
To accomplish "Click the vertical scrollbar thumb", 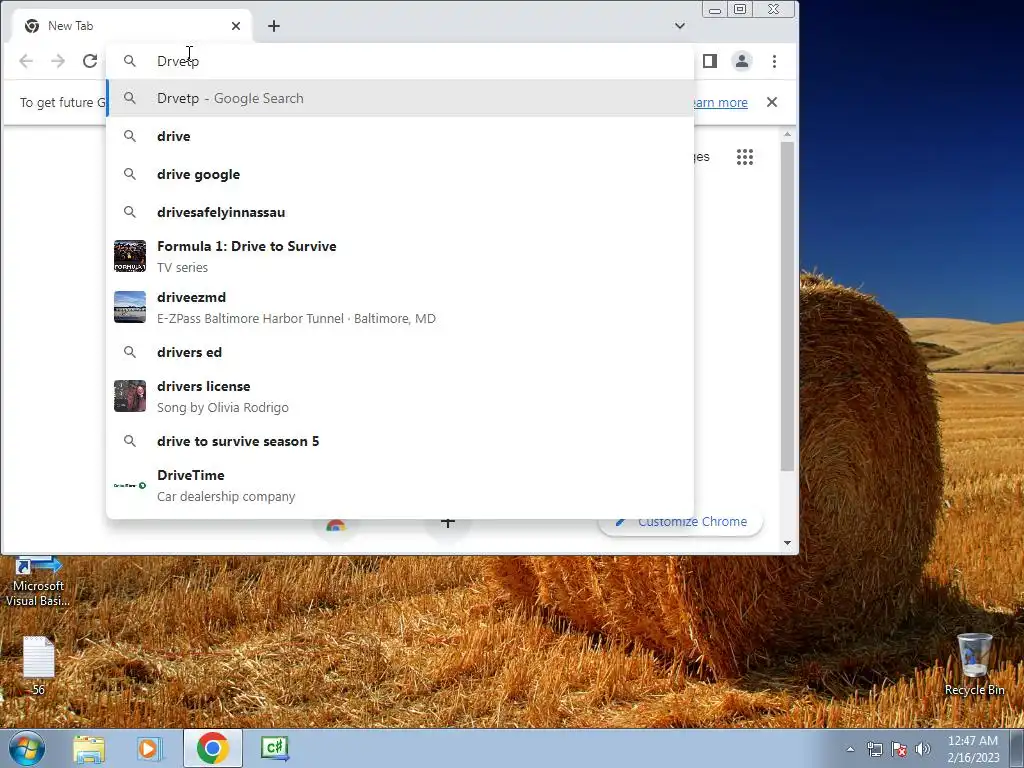I will point(788,306).
